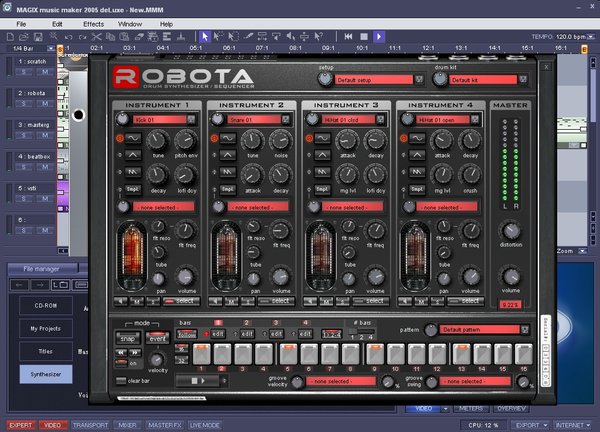
Task: Click the speaker preview tool icon
Action: point(291,37)
